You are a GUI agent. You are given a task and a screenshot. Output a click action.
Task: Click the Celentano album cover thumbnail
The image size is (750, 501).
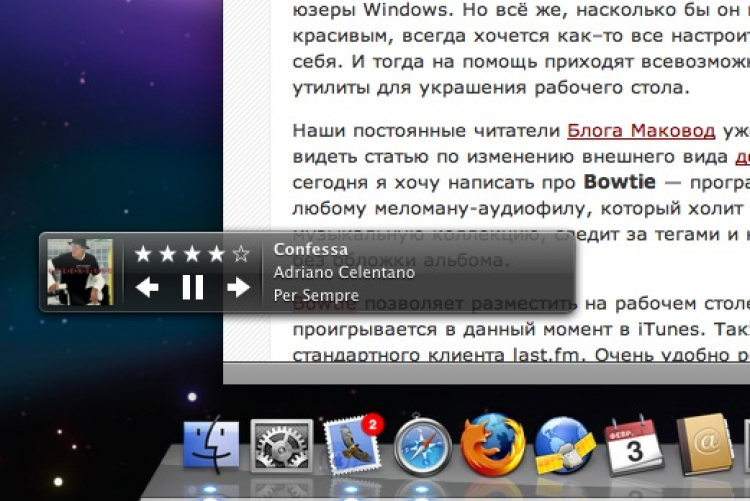(80, 272)
